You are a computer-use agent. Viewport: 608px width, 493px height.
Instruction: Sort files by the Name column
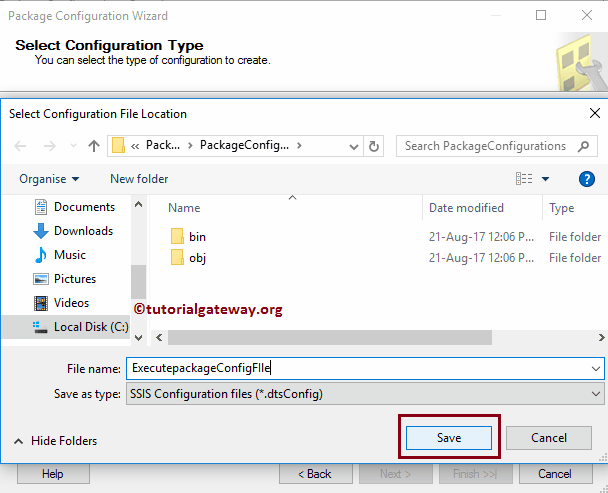point(185,208)
